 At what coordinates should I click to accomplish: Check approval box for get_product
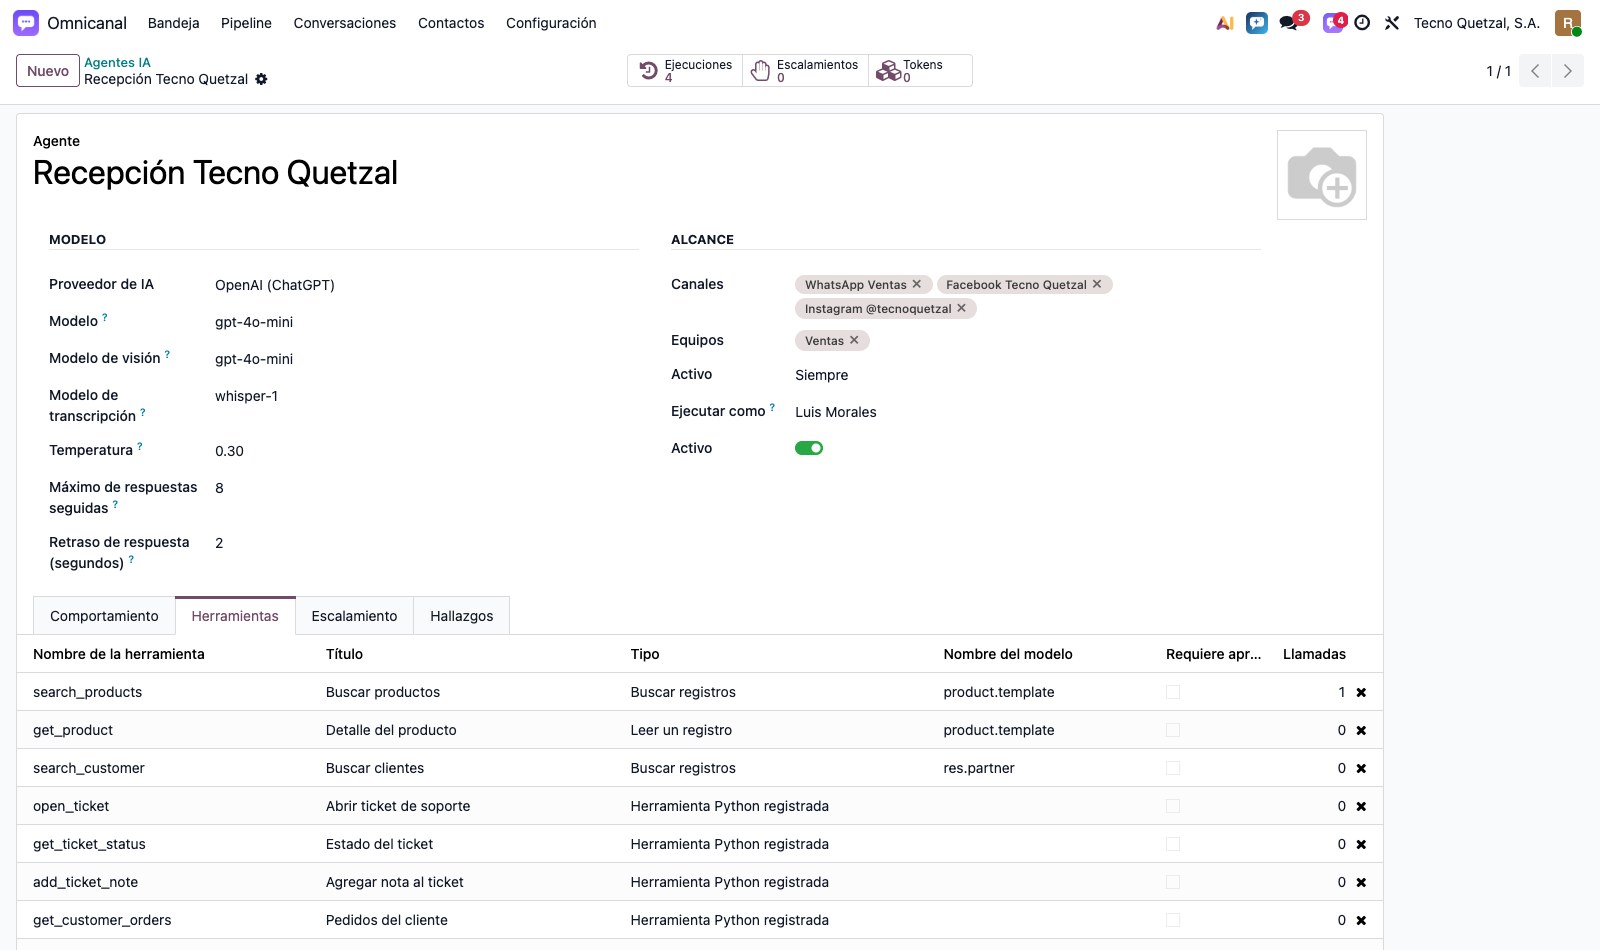[x=1173, y=730]
